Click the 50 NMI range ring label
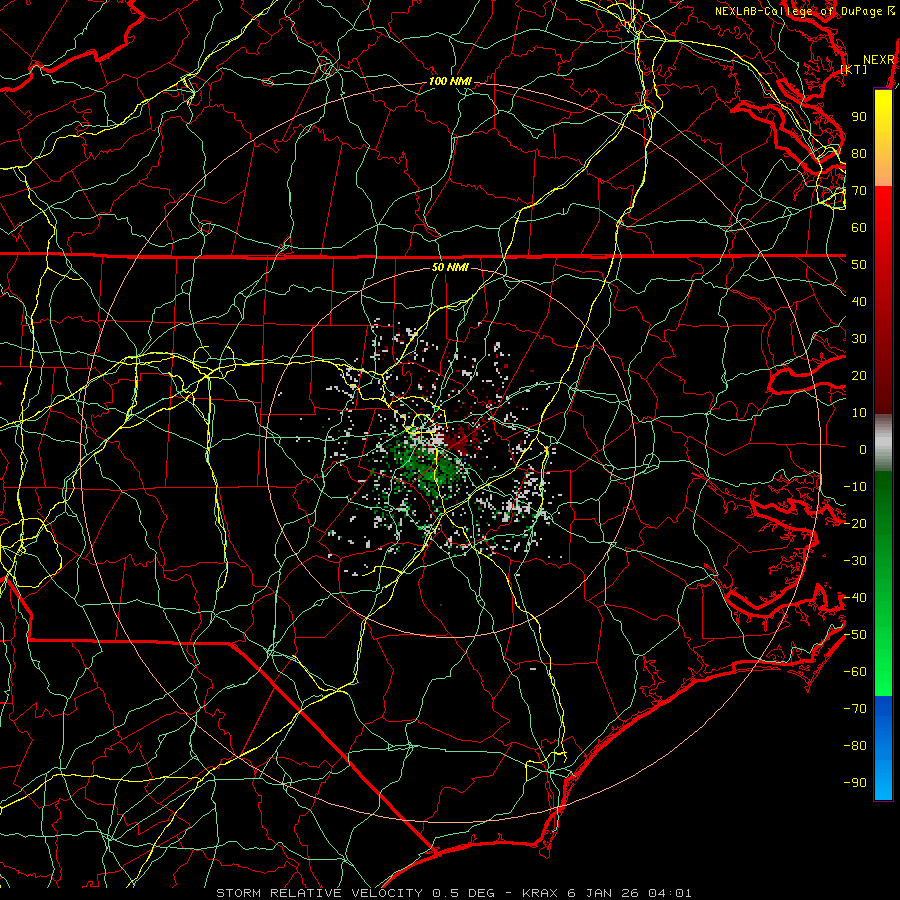 (x=450, y=267)
